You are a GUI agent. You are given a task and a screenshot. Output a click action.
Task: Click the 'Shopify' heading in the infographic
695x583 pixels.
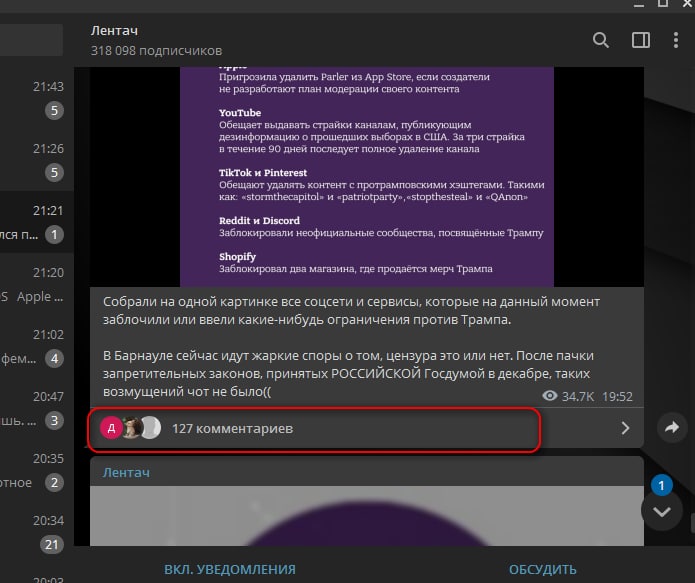pyautogui.click(x=237, y=257)
